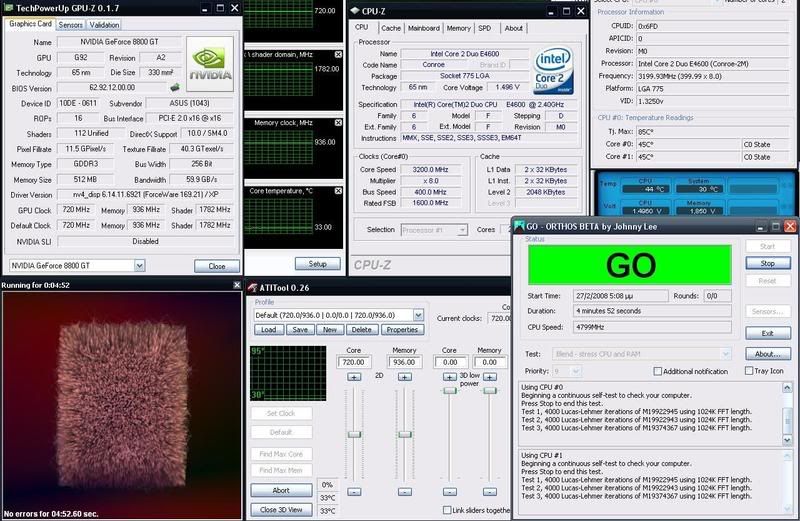Open the ORTHOS Test type dropdown
The width and height of the screenshot is (800, 521).
725,354
